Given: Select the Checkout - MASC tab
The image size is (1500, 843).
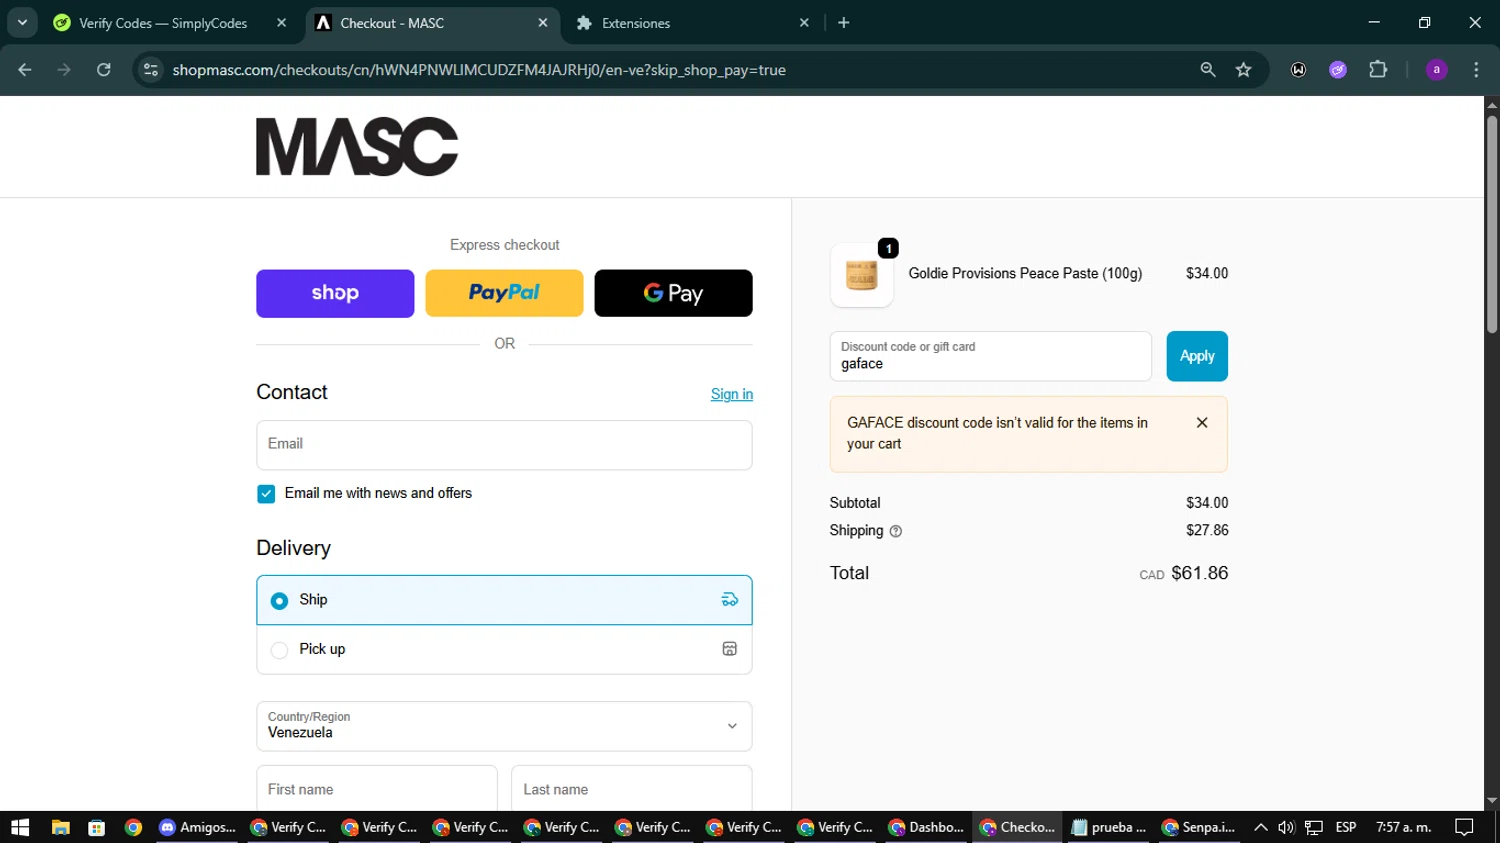Looking at the screenshot, I should (432, 23).
